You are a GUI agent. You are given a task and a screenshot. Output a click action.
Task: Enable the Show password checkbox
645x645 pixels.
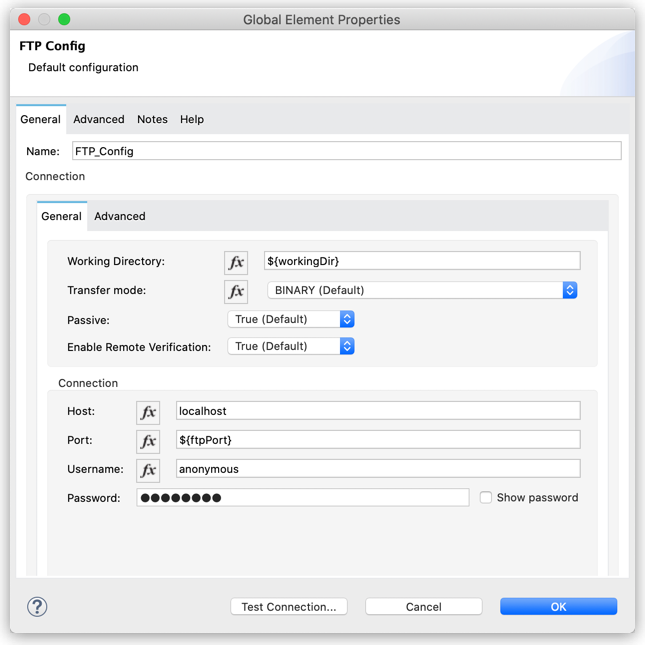tap(486, 497)
